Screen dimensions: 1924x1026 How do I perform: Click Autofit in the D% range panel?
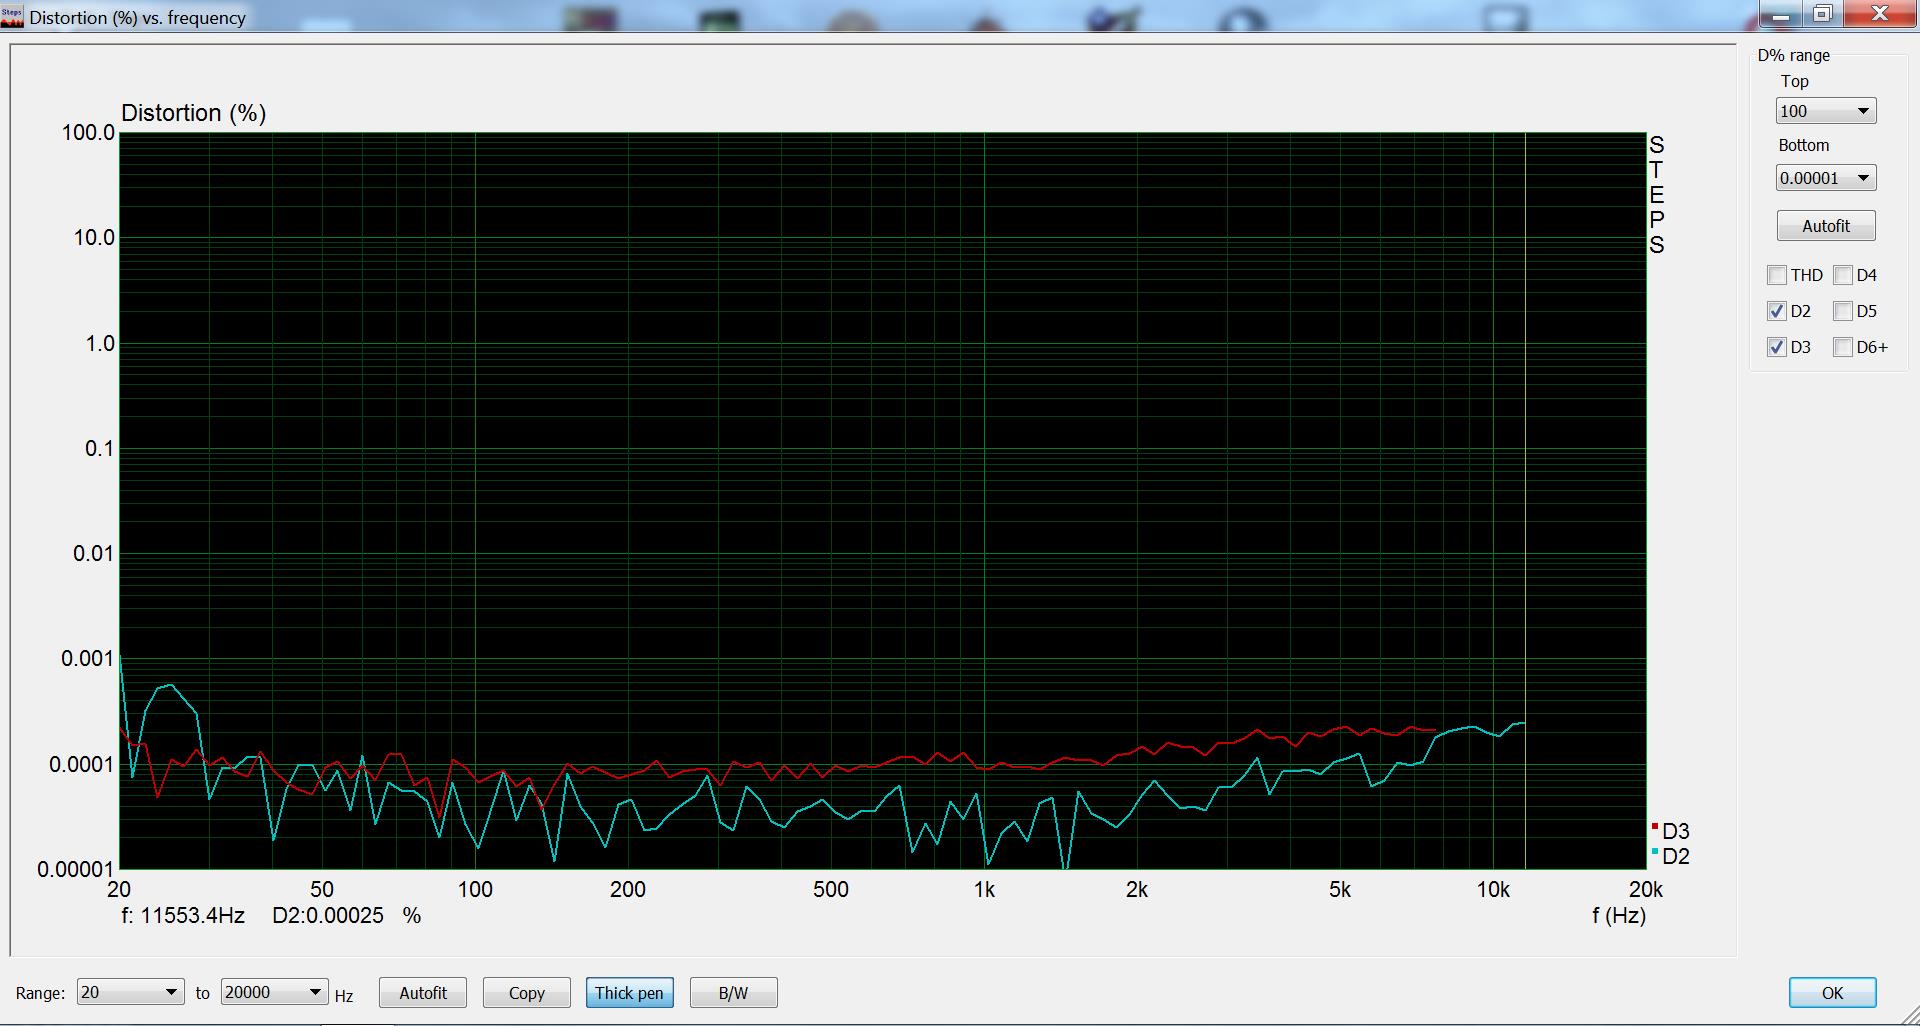pos(1825,226)
